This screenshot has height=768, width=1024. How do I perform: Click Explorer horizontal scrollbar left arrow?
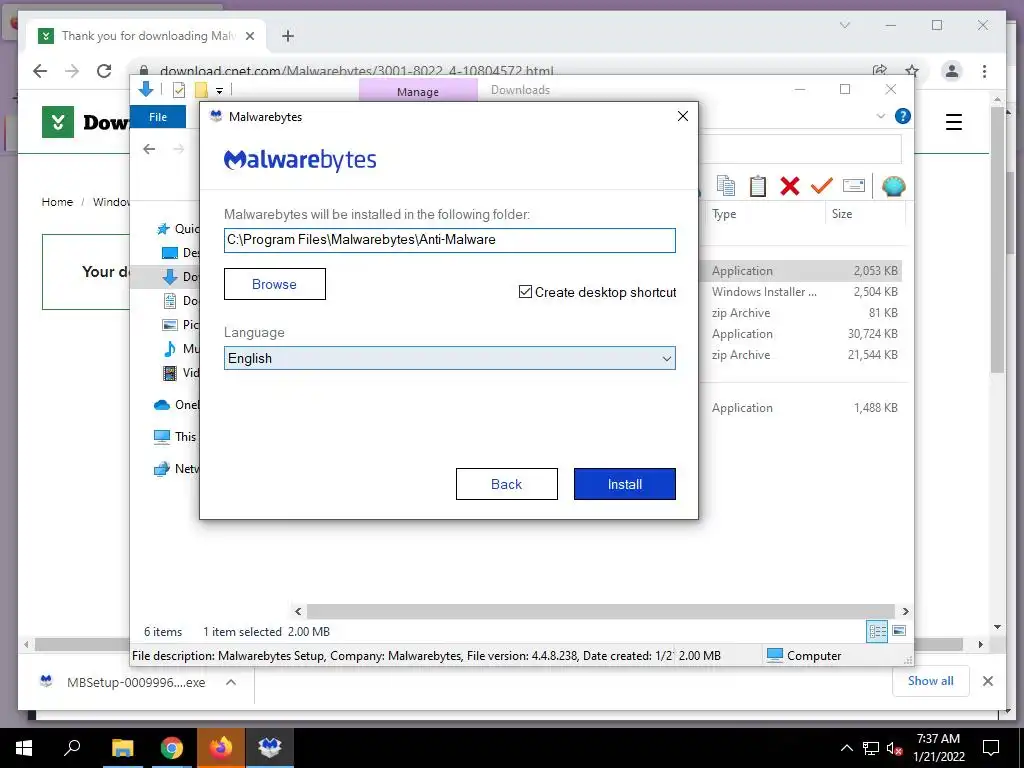pos(298,611)
